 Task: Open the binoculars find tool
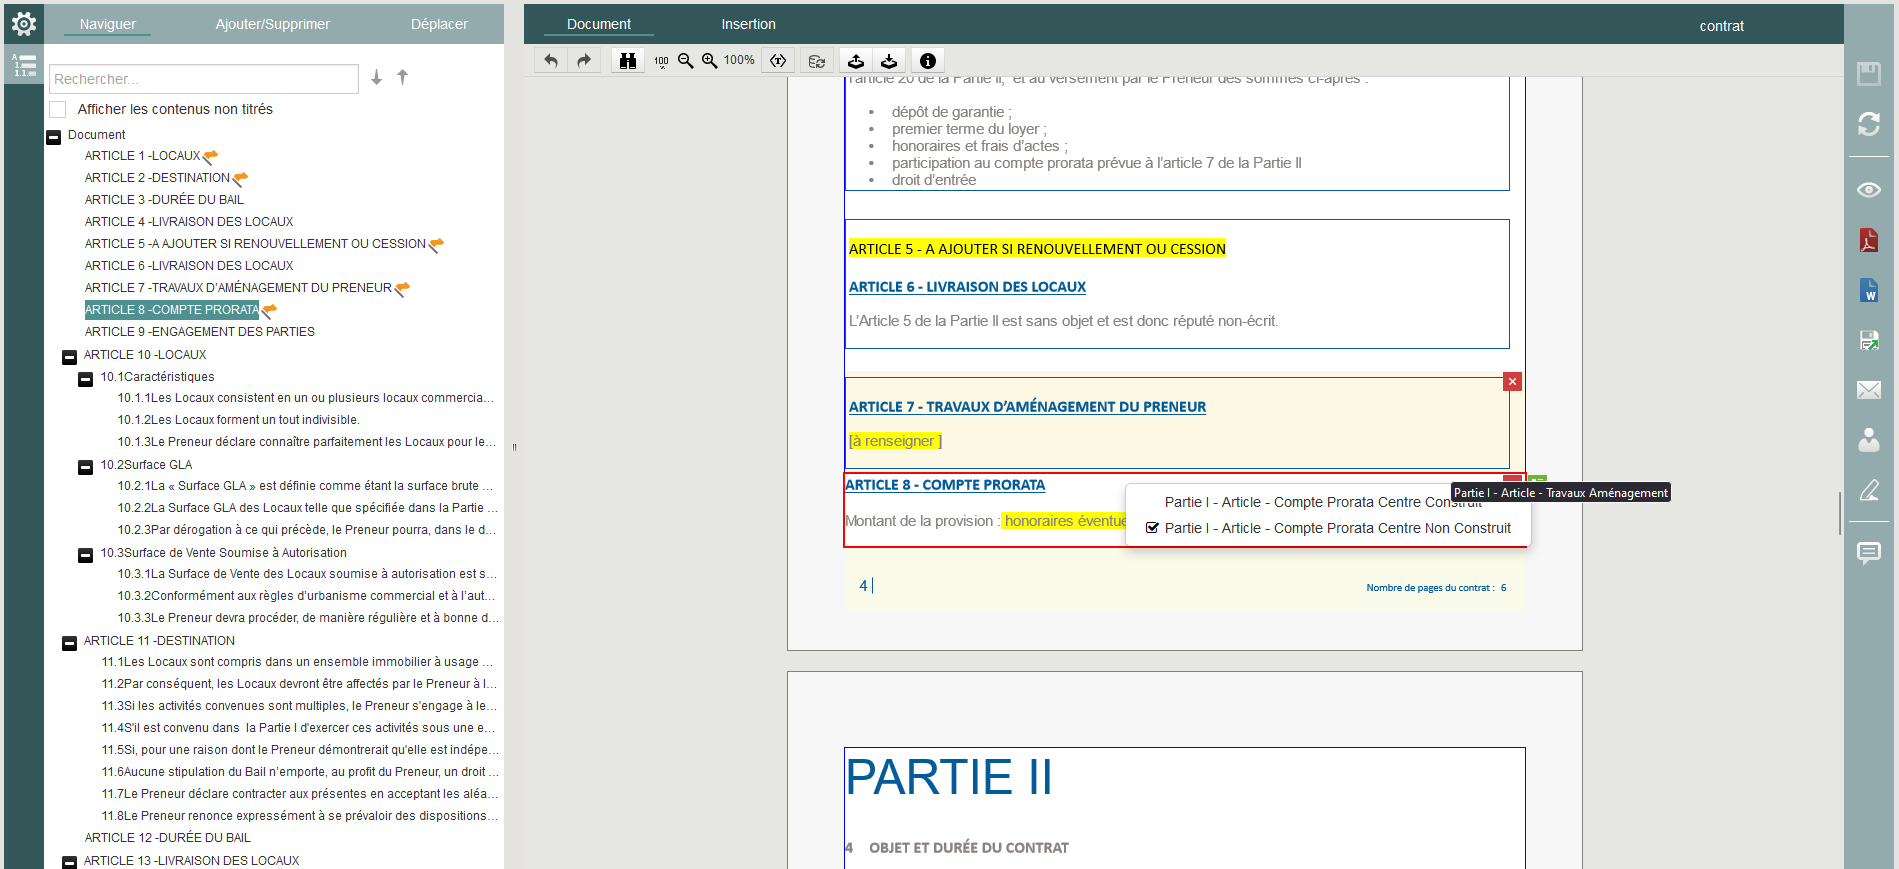[x=628, y=61]
